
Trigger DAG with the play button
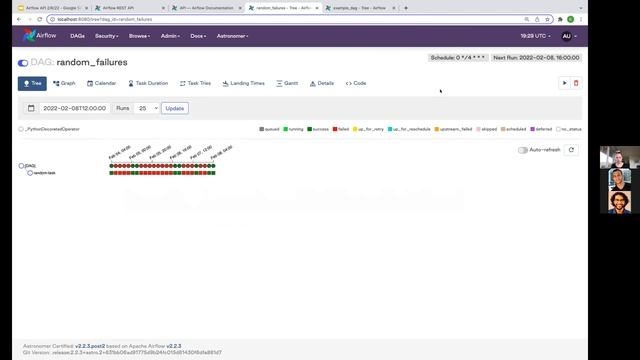(x=564, y=83)
